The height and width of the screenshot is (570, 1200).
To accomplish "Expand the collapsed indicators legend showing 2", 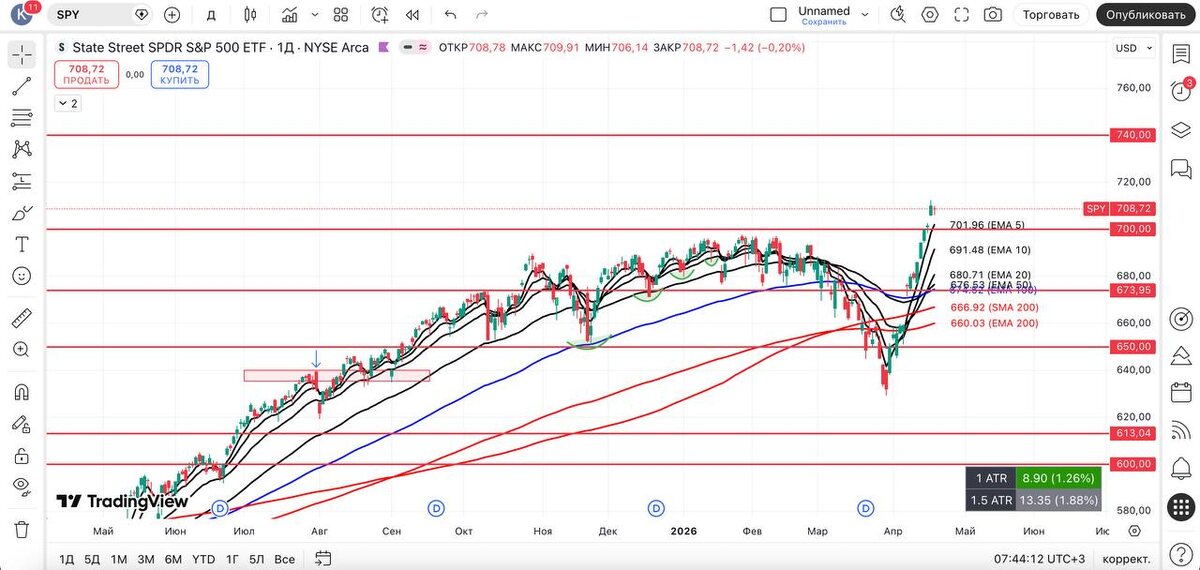I will pos(68,103).
